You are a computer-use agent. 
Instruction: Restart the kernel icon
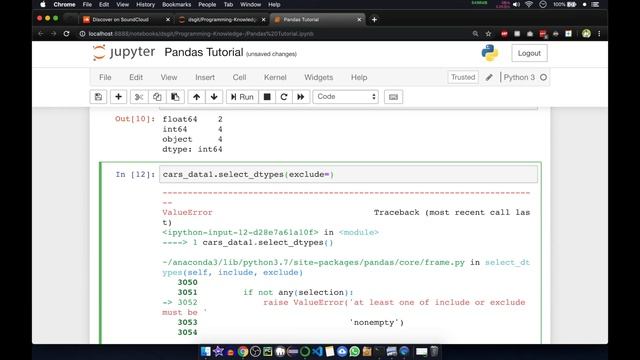[x=284, y=97]
